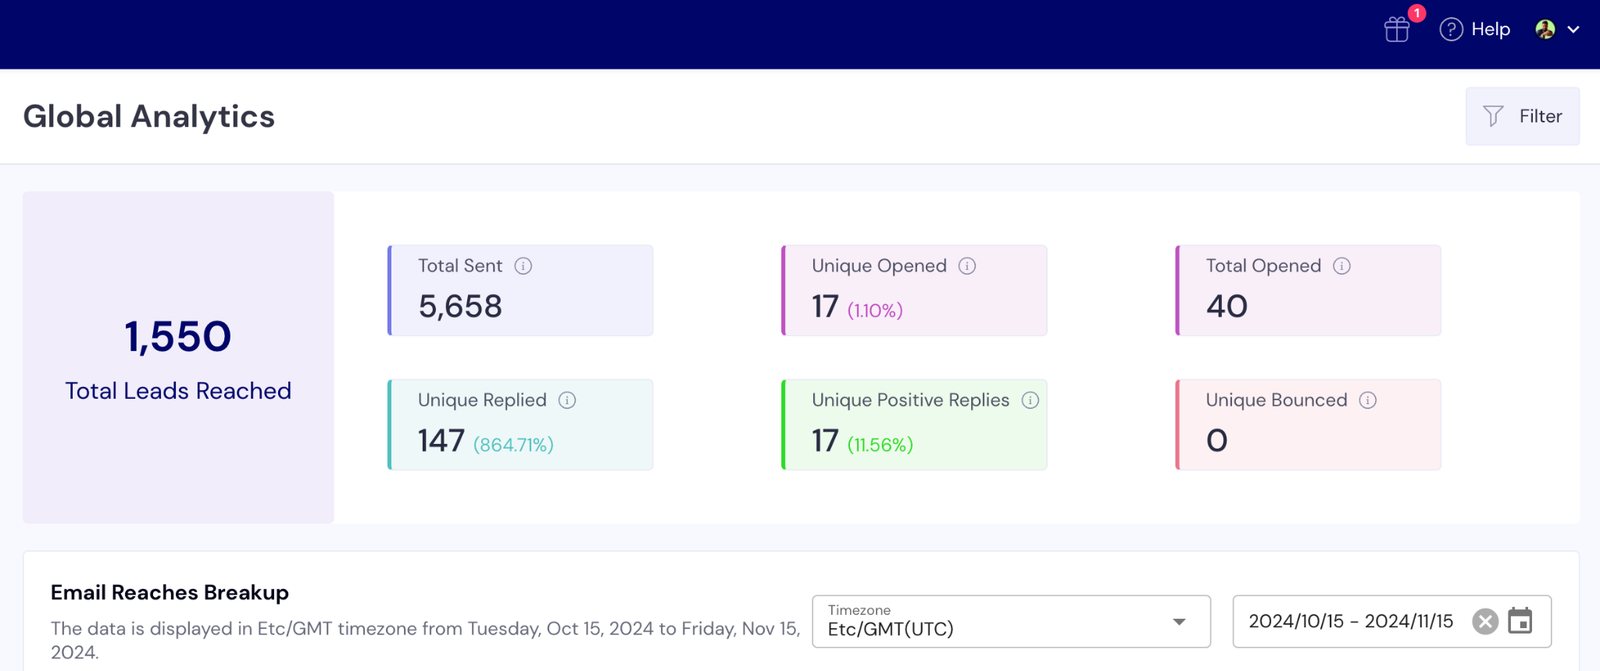Expand the account chevron dropdown
This screenshot has height=671, width=1600.
(x=1573, y=30)
